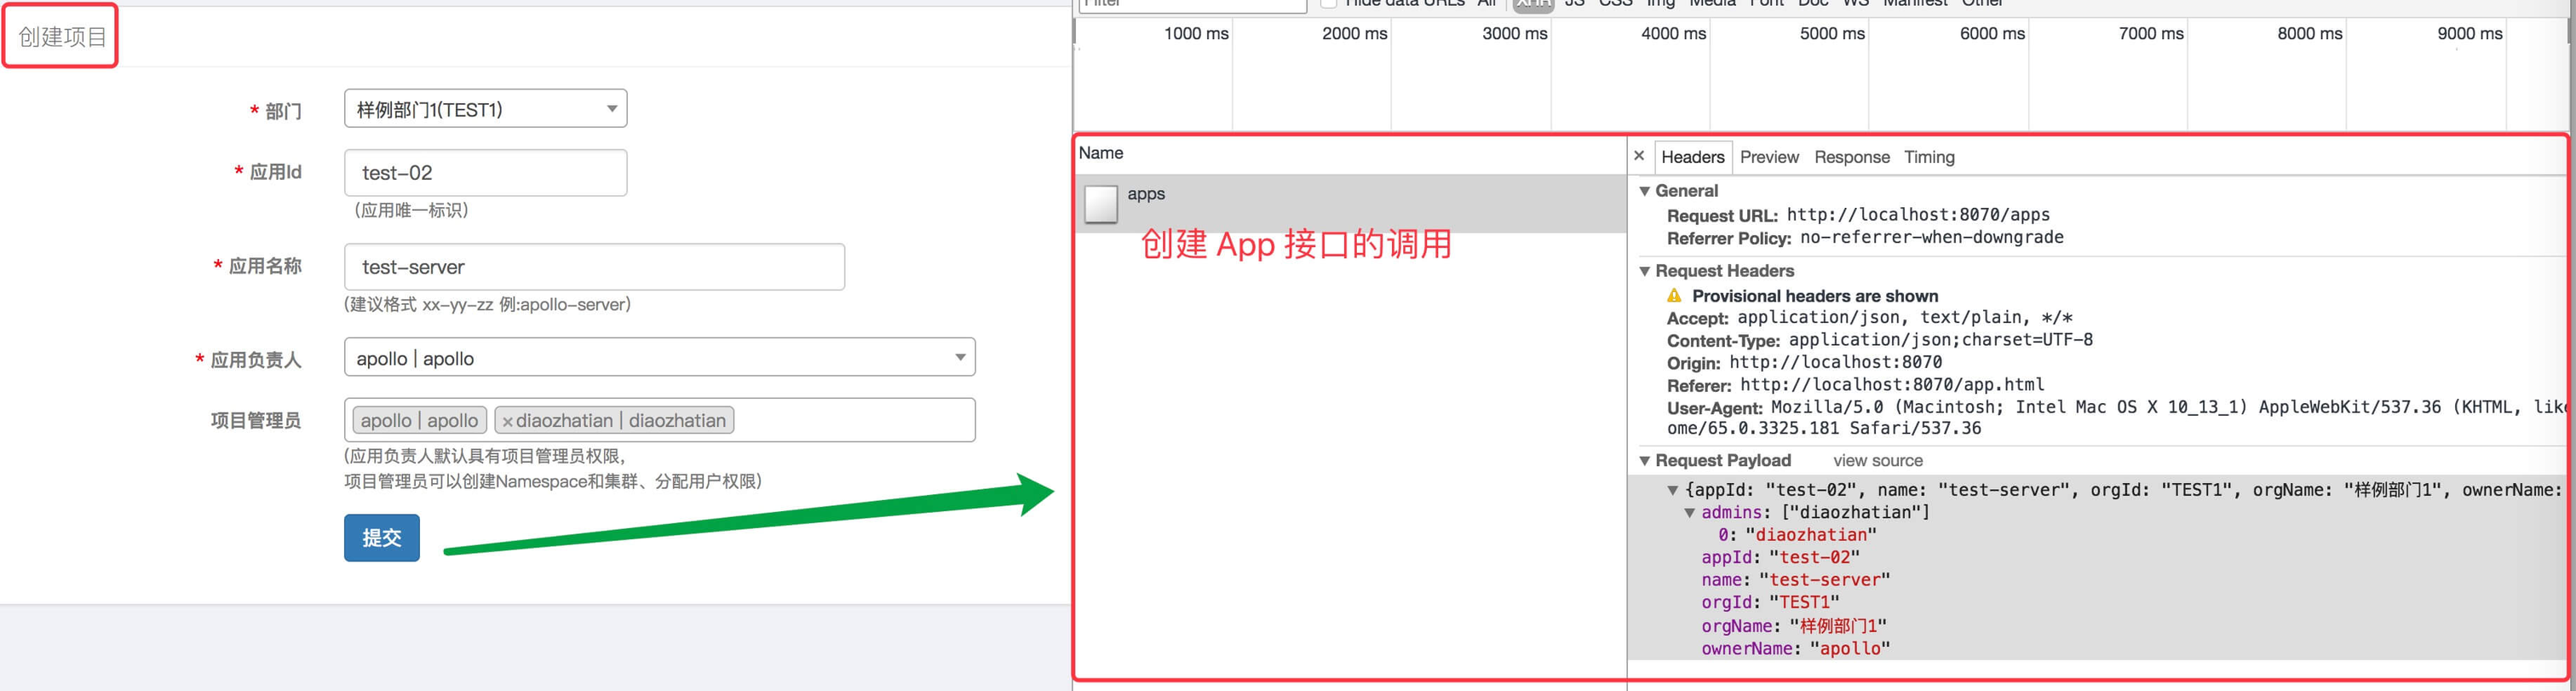This screenshot has height=691, width=2576.
Task: Click the file icon beside apps request
Action: point(1101,204)
